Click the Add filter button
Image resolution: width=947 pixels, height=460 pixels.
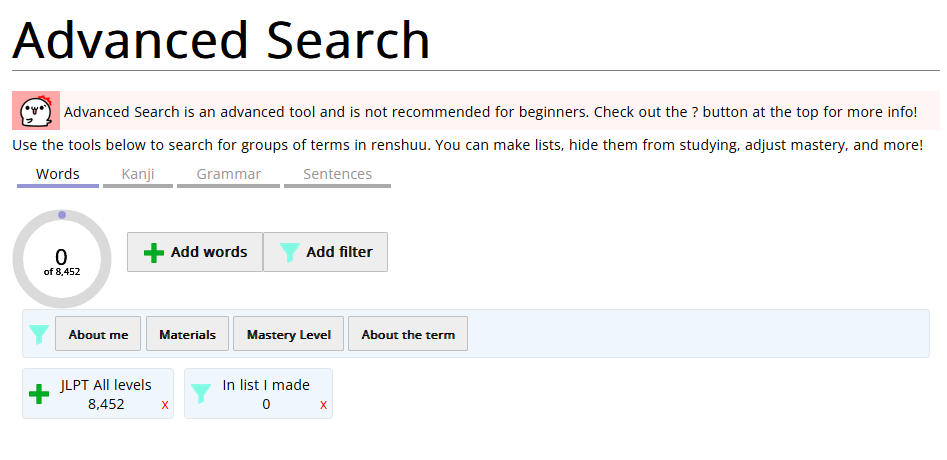[x=326, y=252]
